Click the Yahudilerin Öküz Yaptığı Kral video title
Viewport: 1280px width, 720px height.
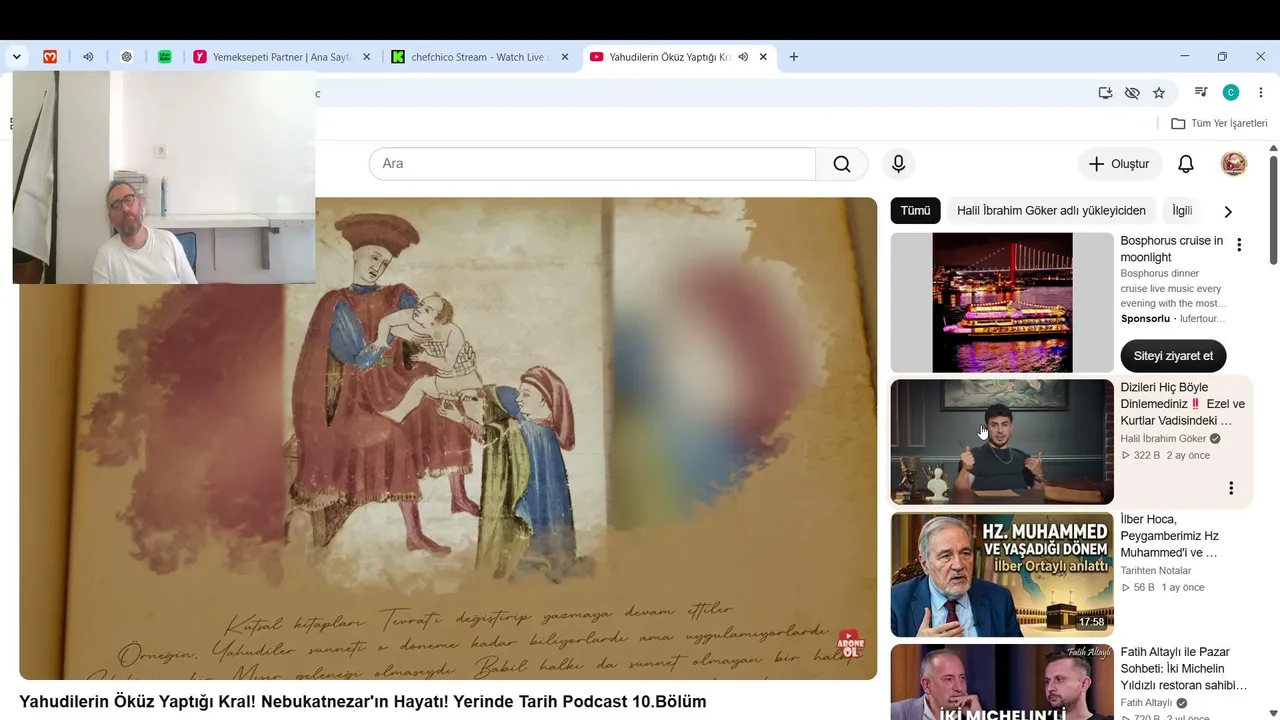(363, 702)
